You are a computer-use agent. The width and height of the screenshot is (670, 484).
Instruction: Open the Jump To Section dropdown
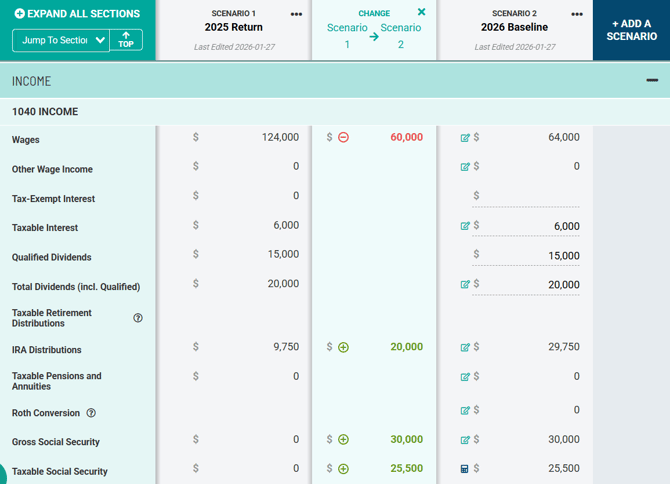pyautogui.click(x=59, y=40)
